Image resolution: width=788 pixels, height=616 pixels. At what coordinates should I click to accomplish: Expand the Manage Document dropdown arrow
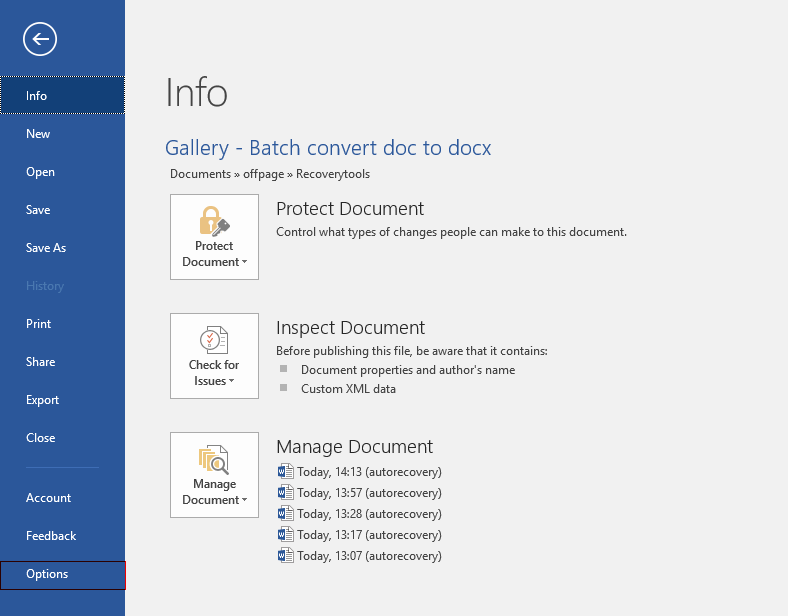pos(245,500)
